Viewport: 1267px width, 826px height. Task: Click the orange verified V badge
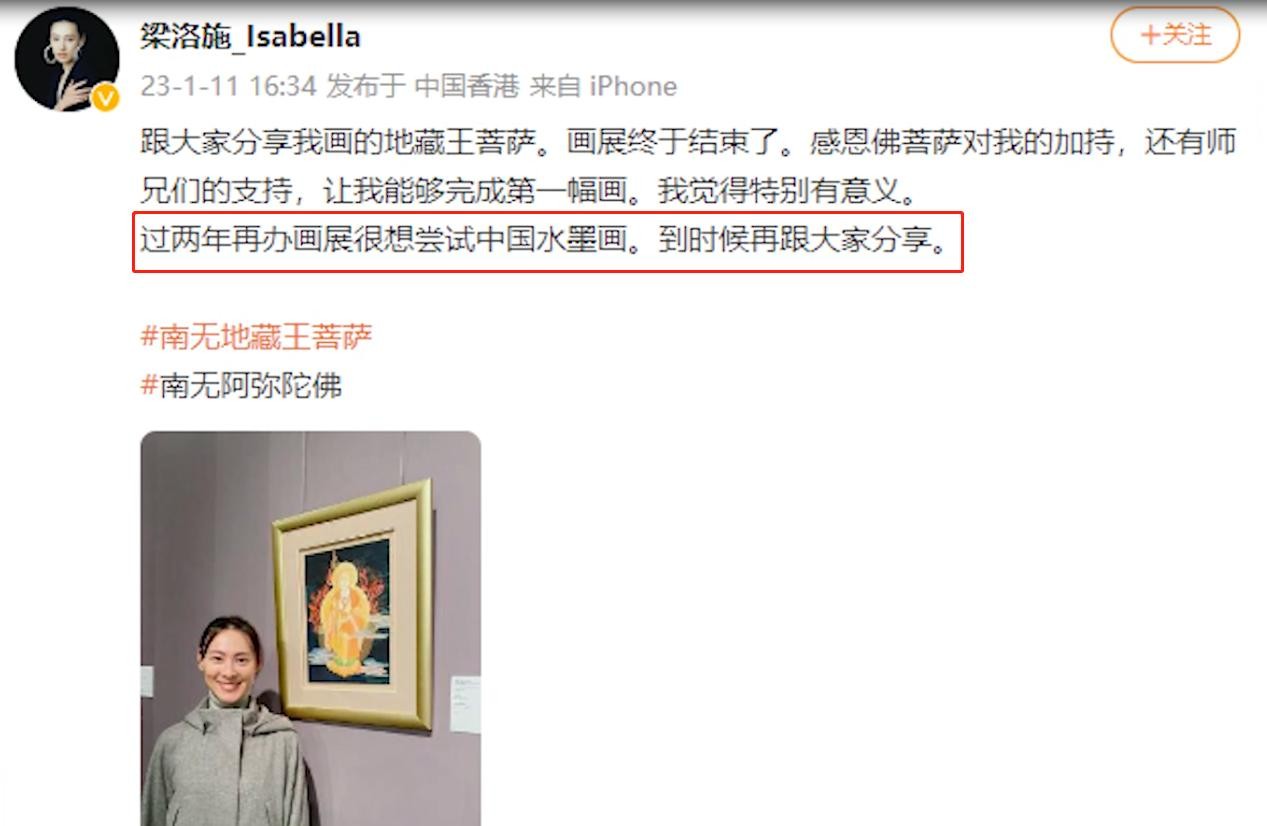tap(105, 97)
